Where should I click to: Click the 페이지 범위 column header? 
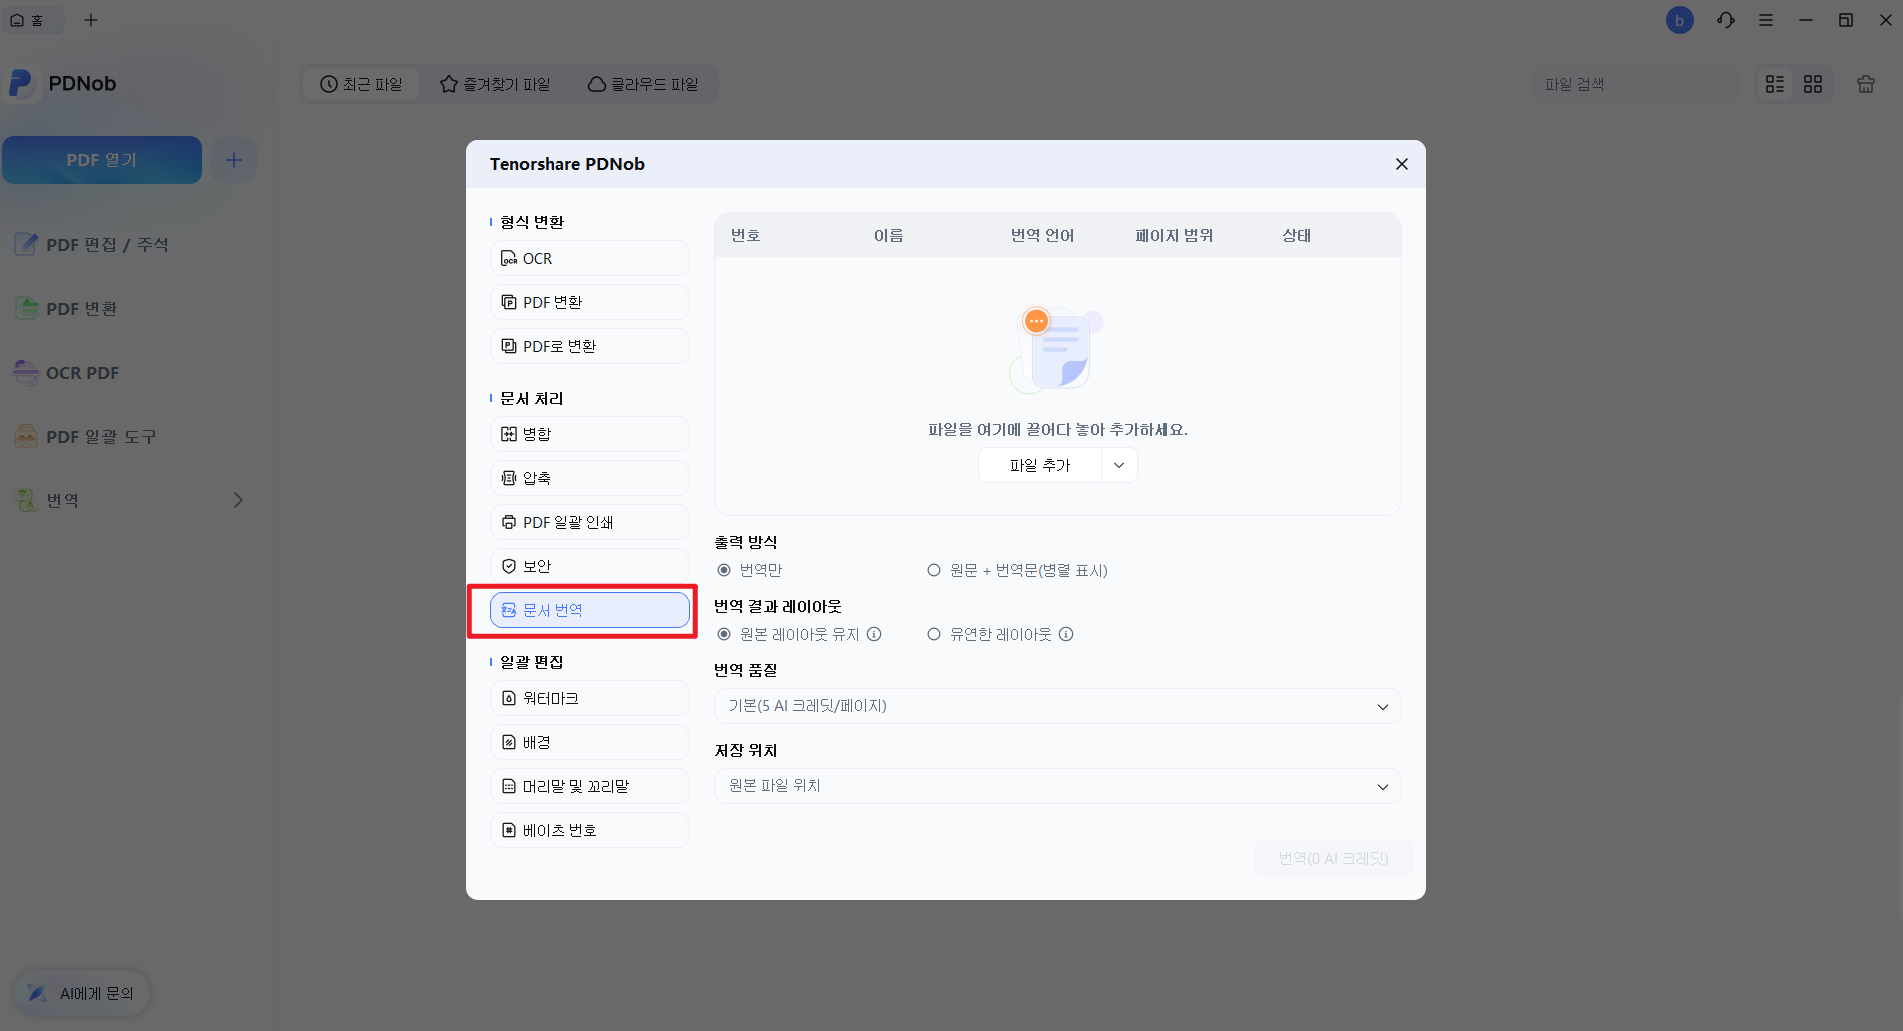coord(1174,235)
